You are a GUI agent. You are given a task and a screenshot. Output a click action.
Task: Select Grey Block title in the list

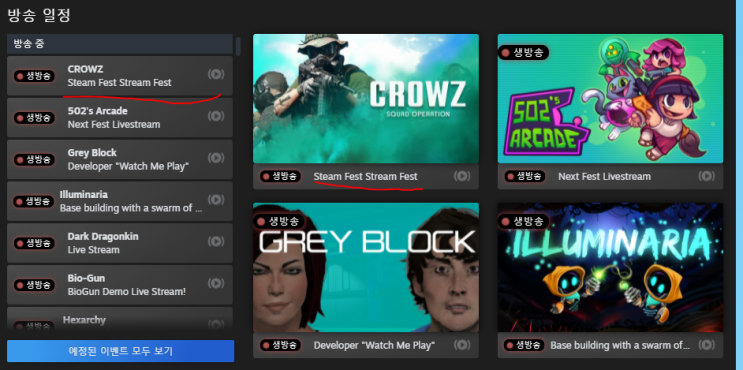[92, 153]
